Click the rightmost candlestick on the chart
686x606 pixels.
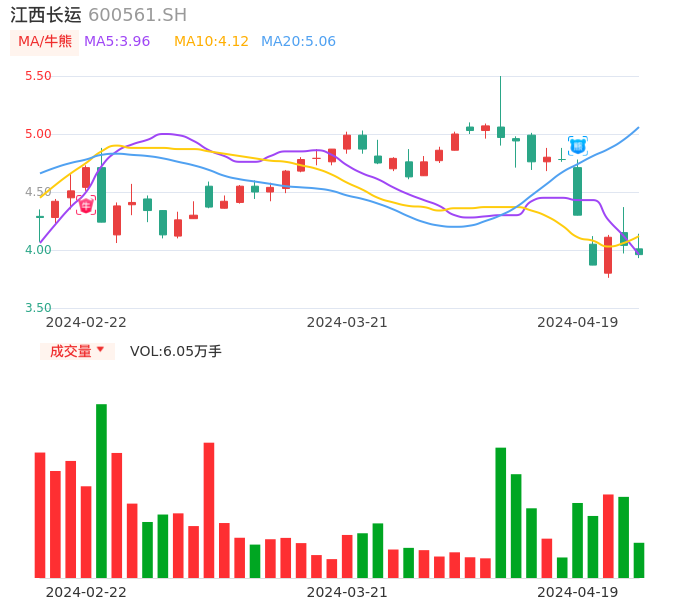tap(639, 252)
